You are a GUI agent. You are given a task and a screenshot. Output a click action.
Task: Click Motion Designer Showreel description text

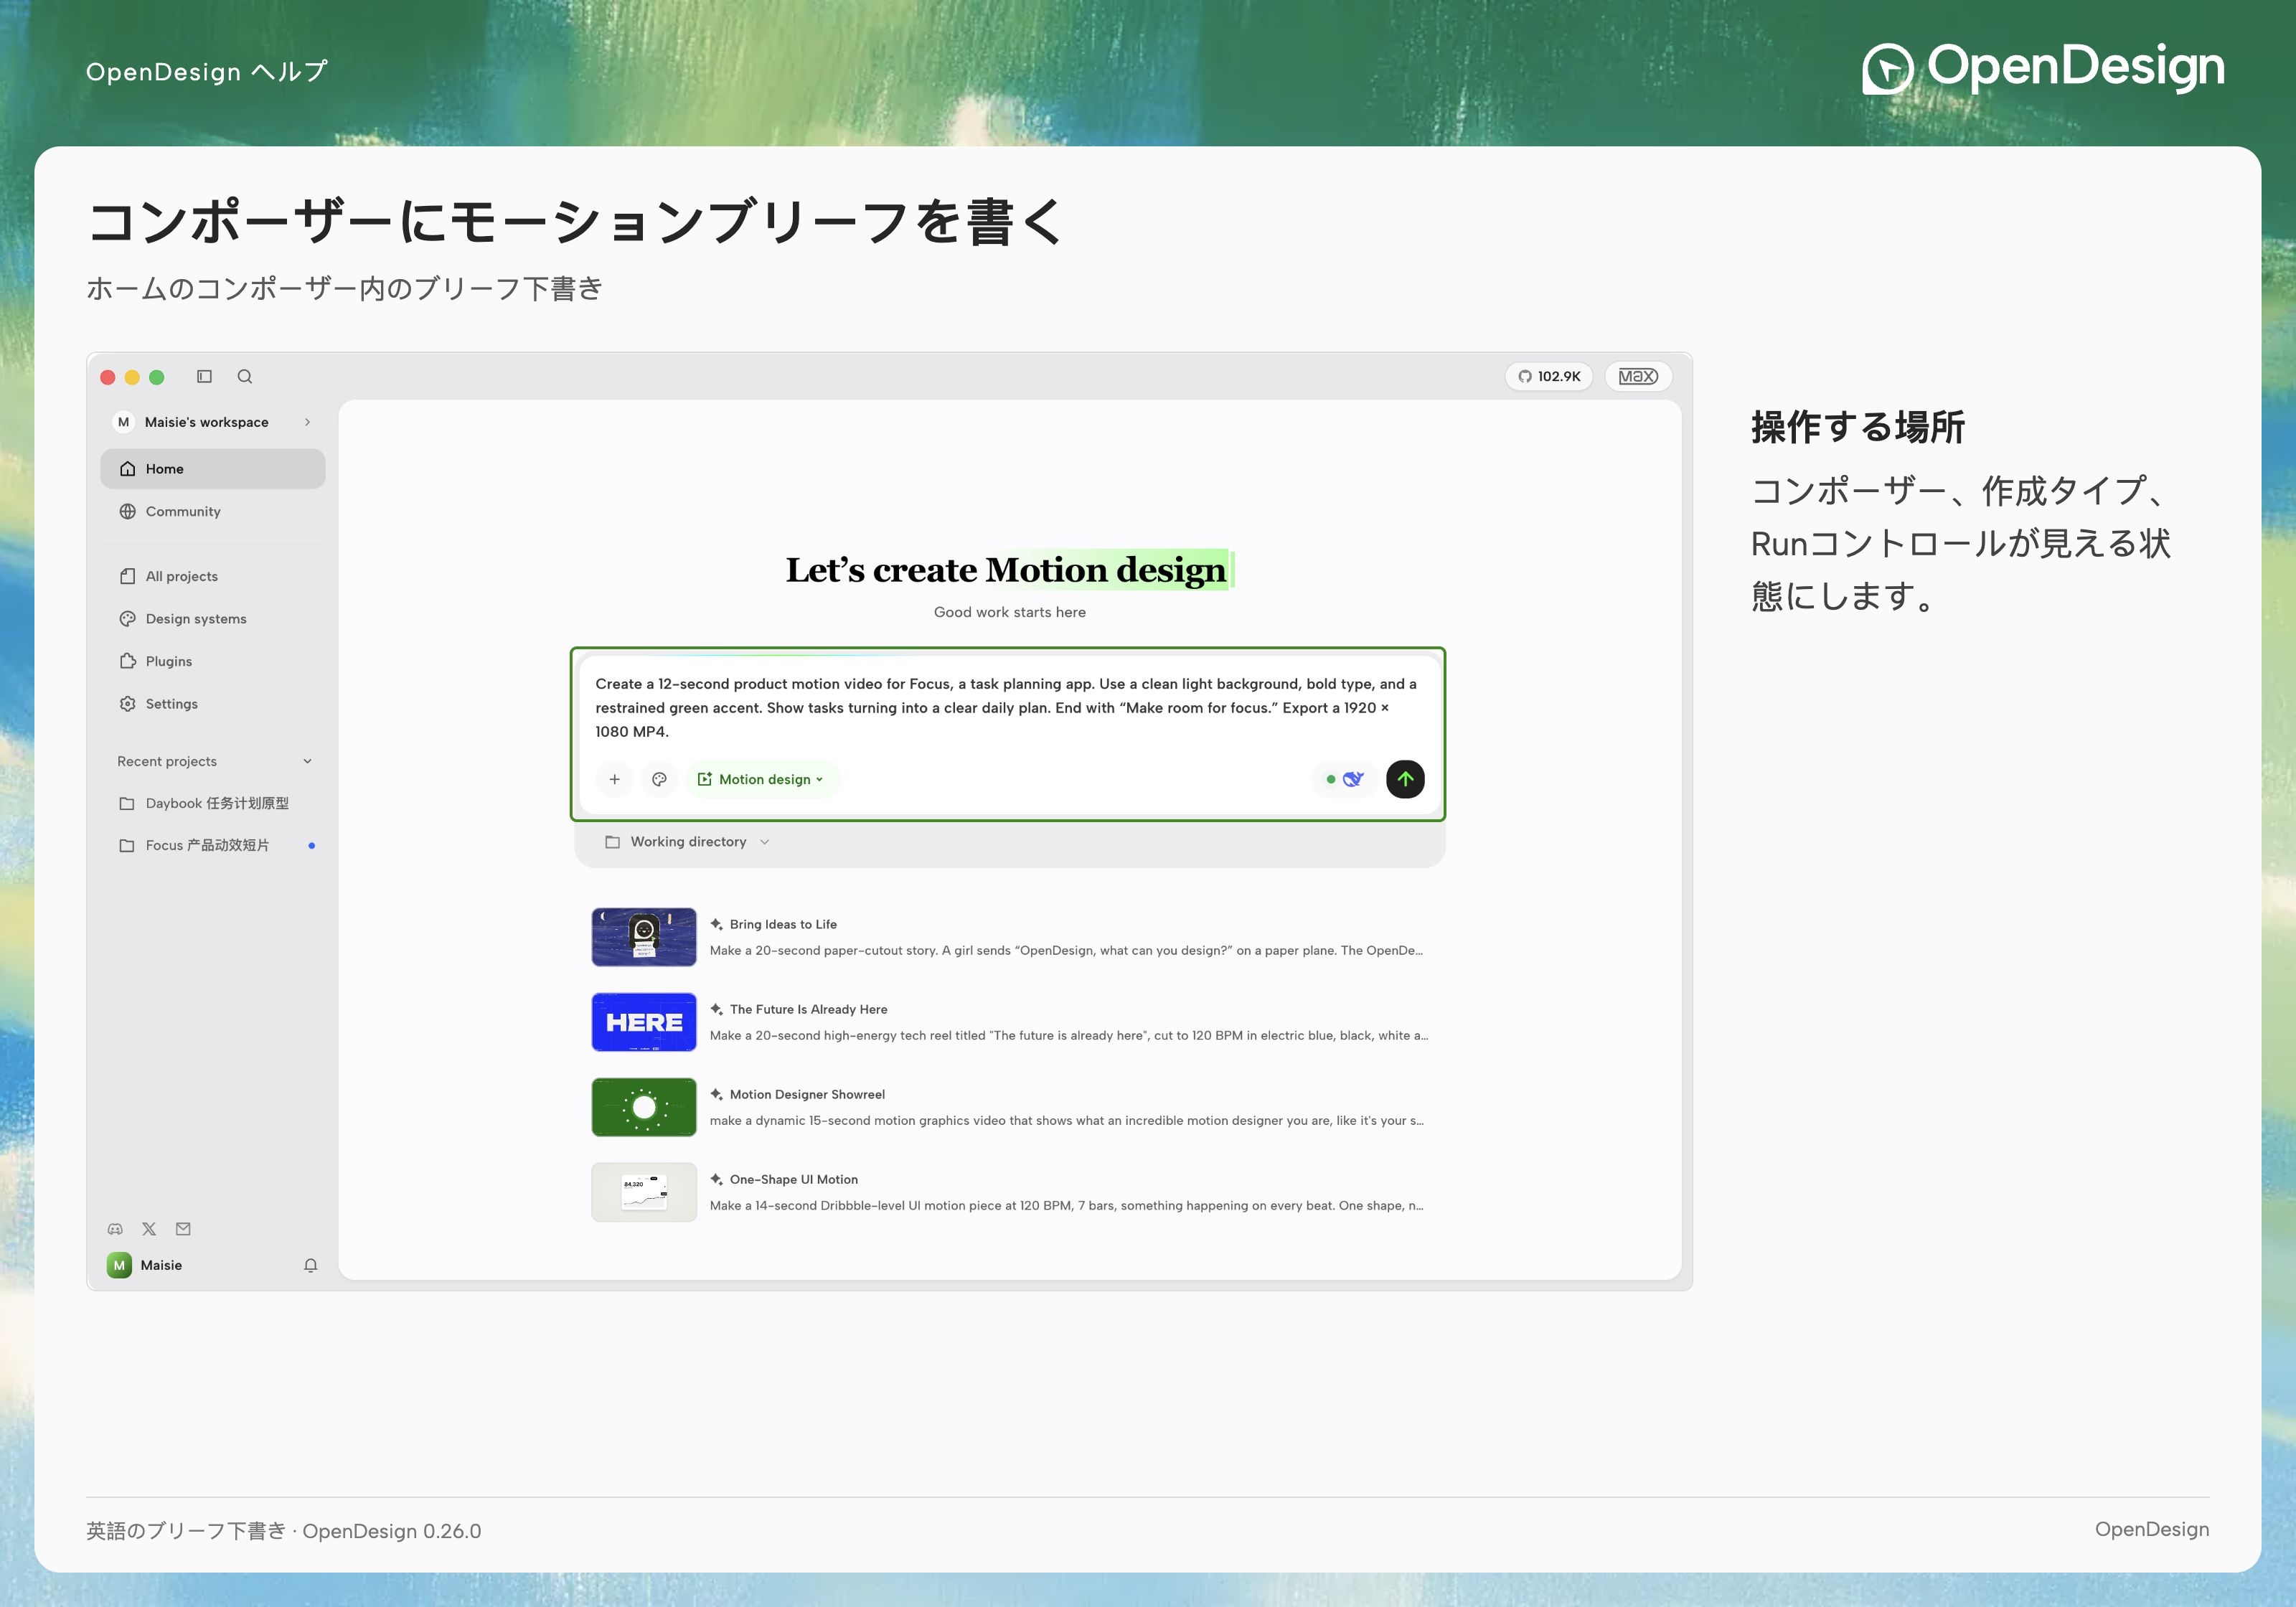(1066, 1120)
